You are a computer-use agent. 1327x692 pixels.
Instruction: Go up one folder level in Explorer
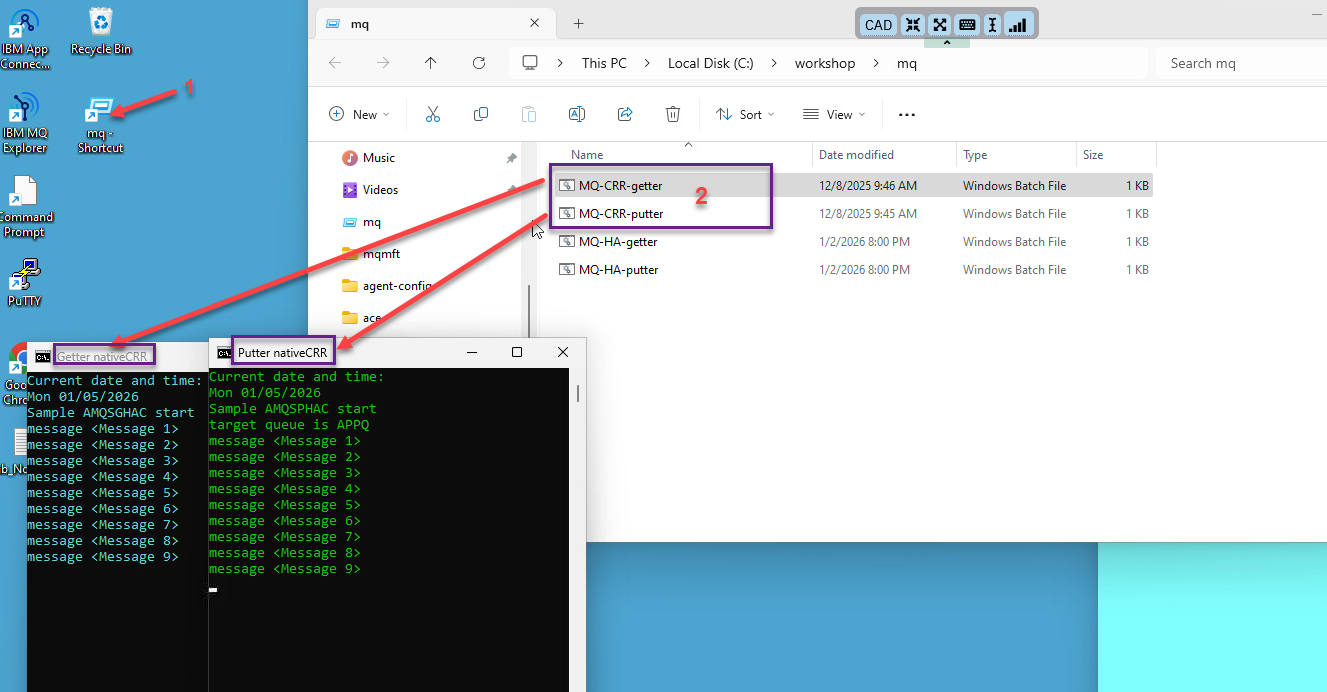pyautogui.click(x=431, y=63)
